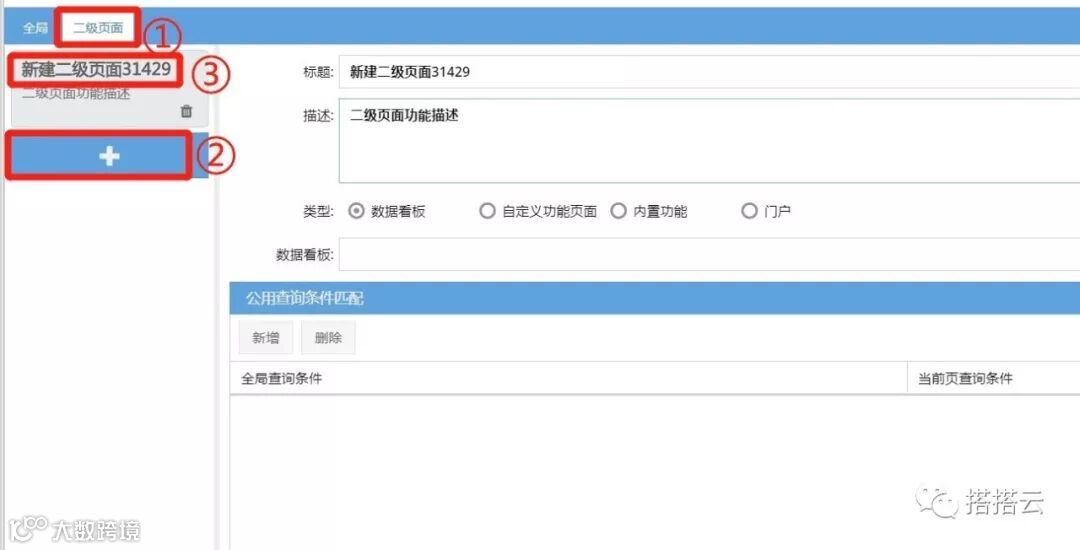1080x550 pixels.
Task: Click the 公用查询条件匹配 section header
Action: pos(654,298)
